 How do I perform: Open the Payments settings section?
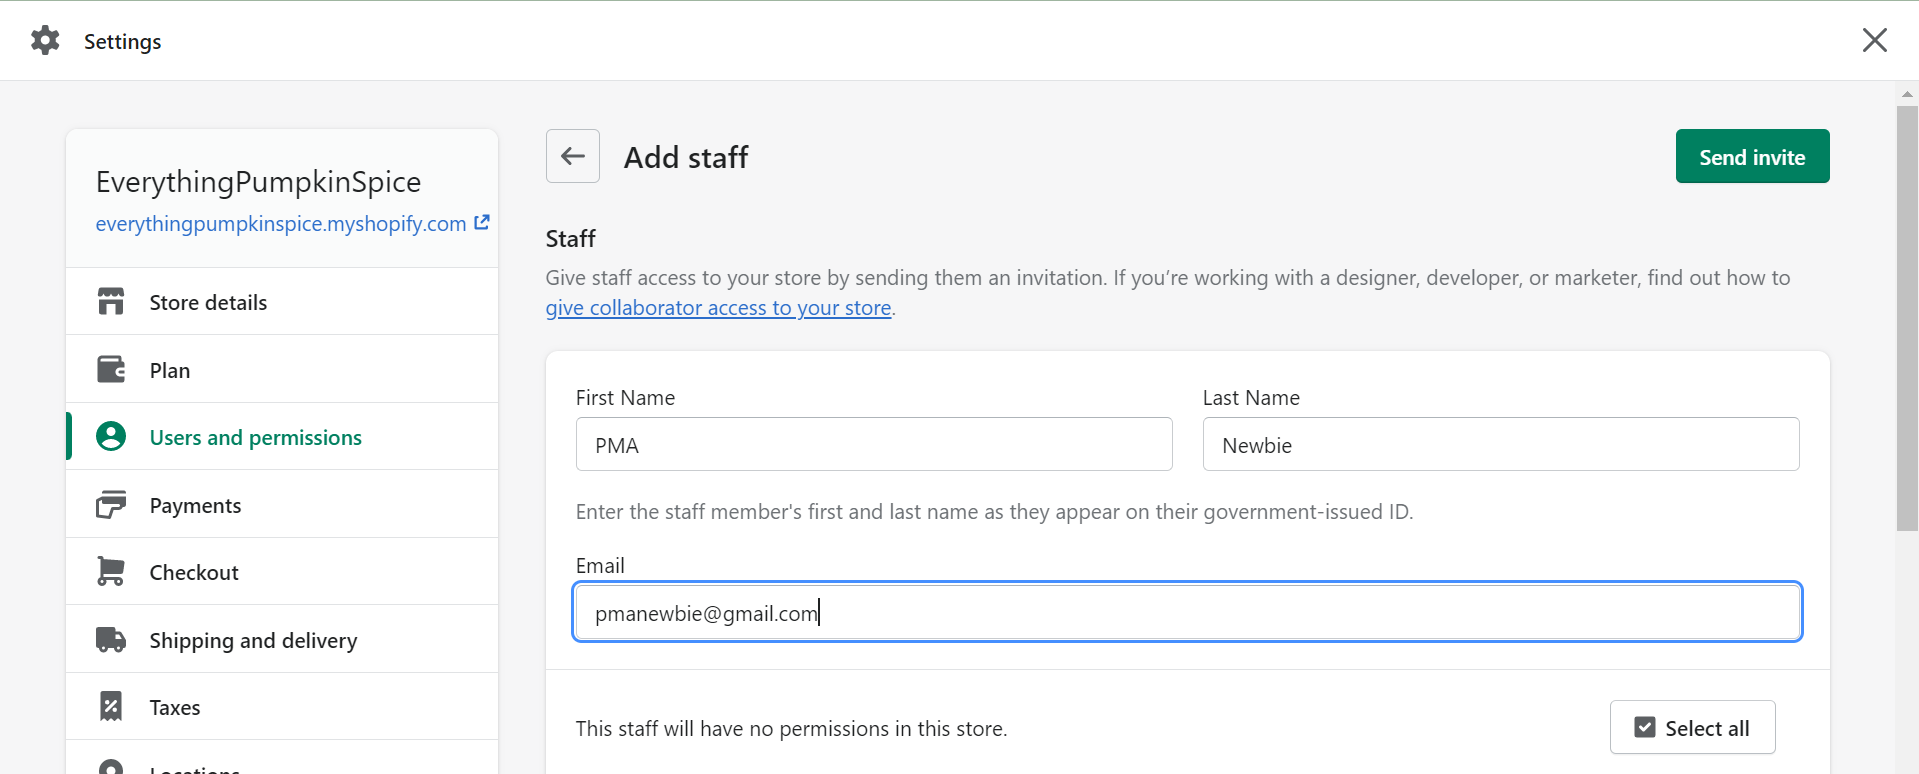pos(195,506)
